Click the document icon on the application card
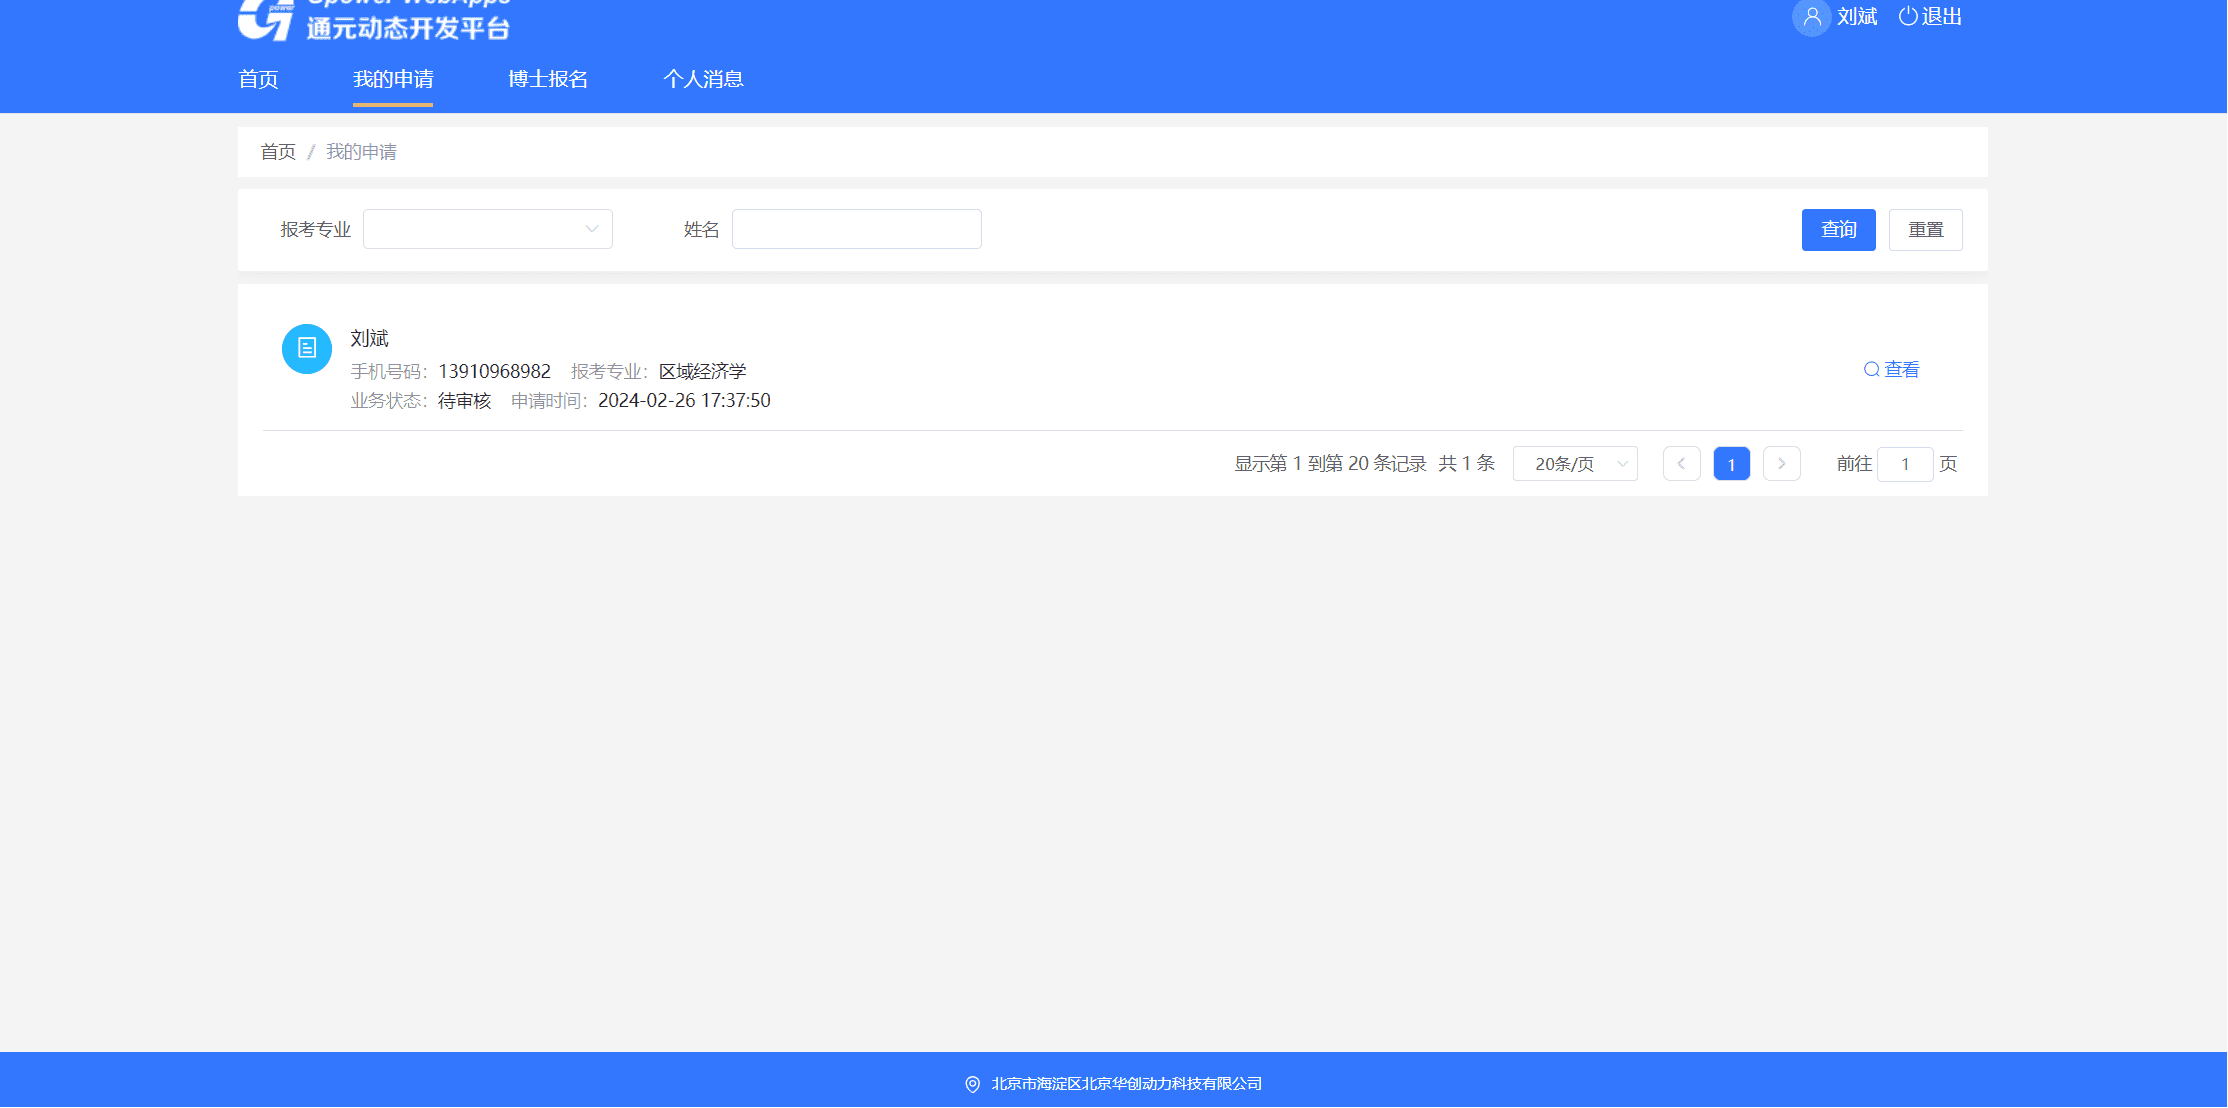Image resolution: width=2228 pixels, height=1108 pixels. pyautogui.click(x=306, y=348)
